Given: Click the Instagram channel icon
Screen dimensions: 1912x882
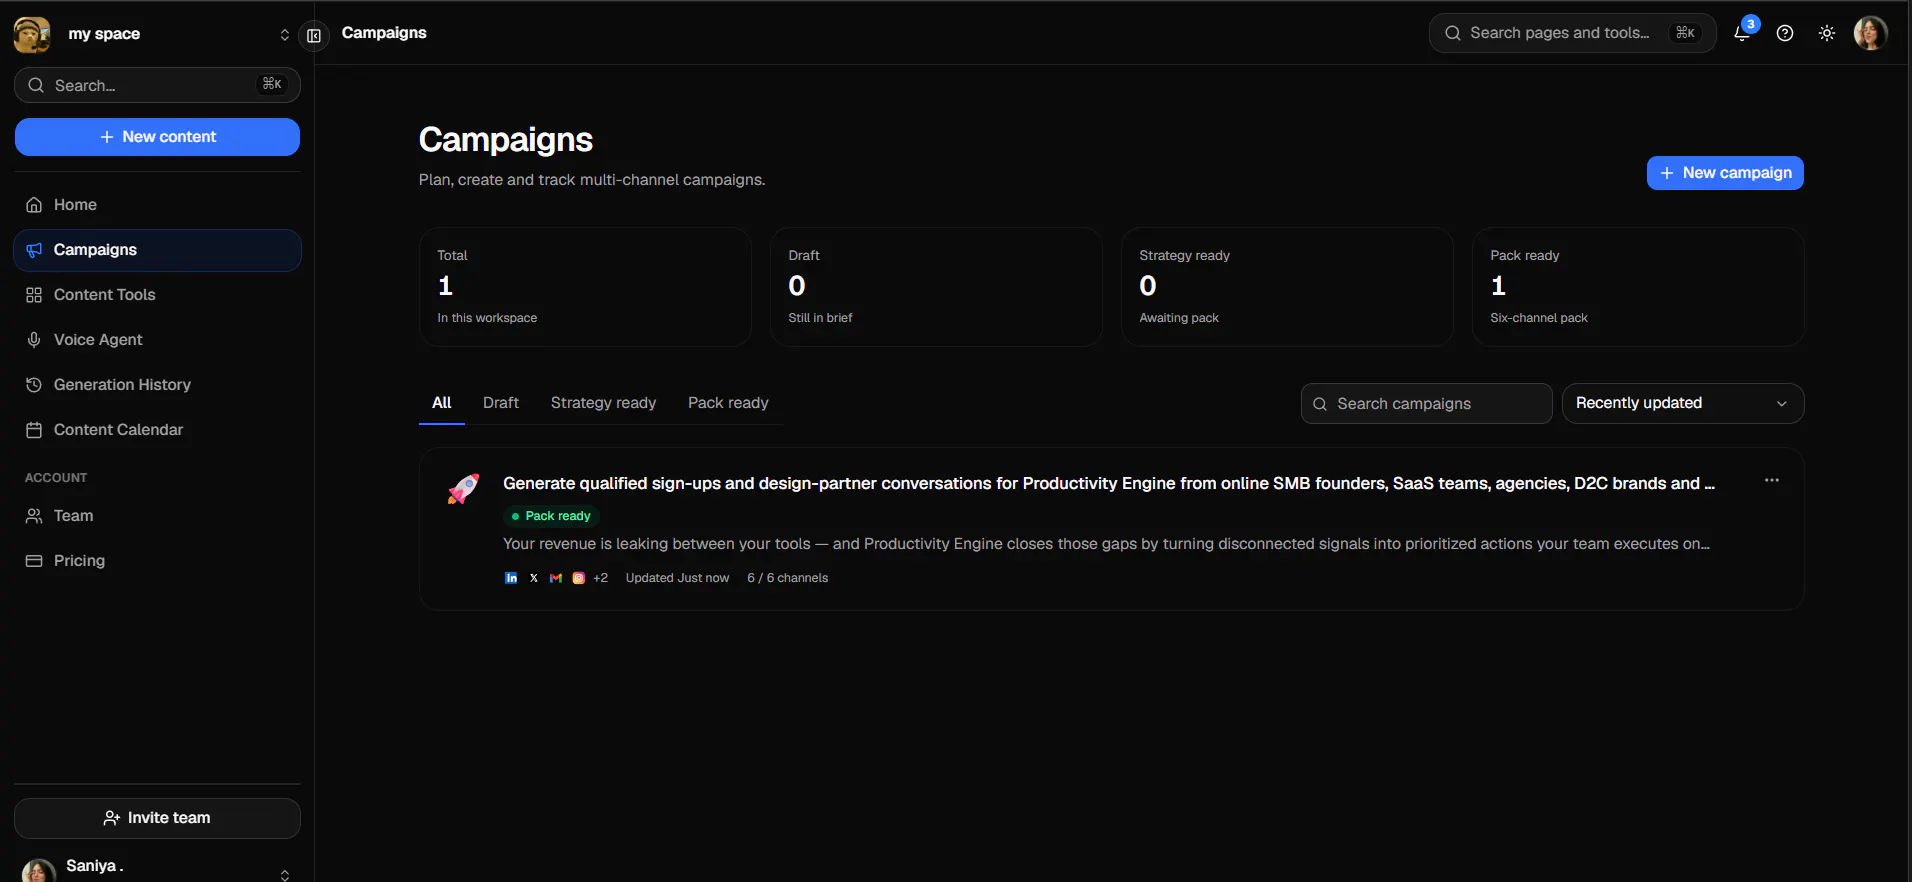Looking at the screenshot, I should 578,578.
